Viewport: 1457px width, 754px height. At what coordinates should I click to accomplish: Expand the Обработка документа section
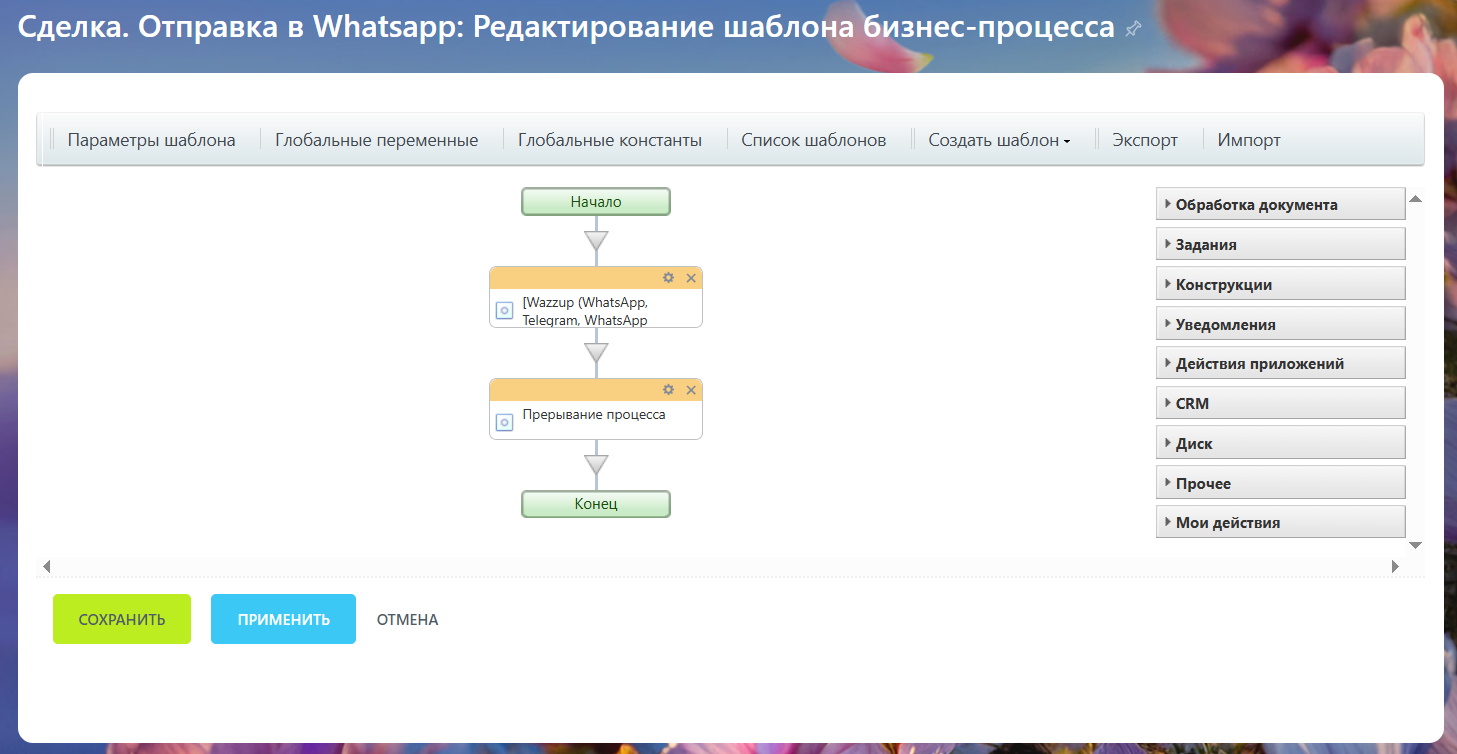1281,204
